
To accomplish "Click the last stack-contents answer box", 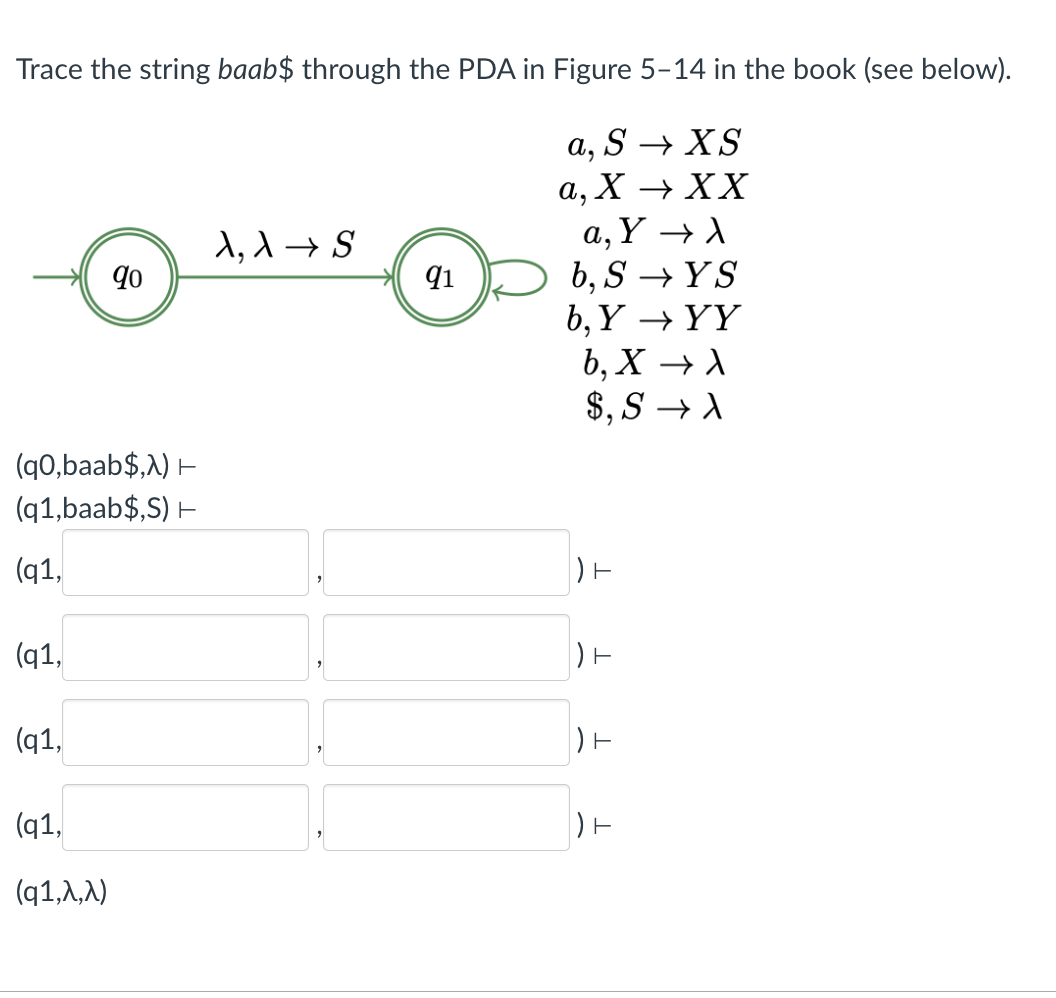I will tap(446, 818).
